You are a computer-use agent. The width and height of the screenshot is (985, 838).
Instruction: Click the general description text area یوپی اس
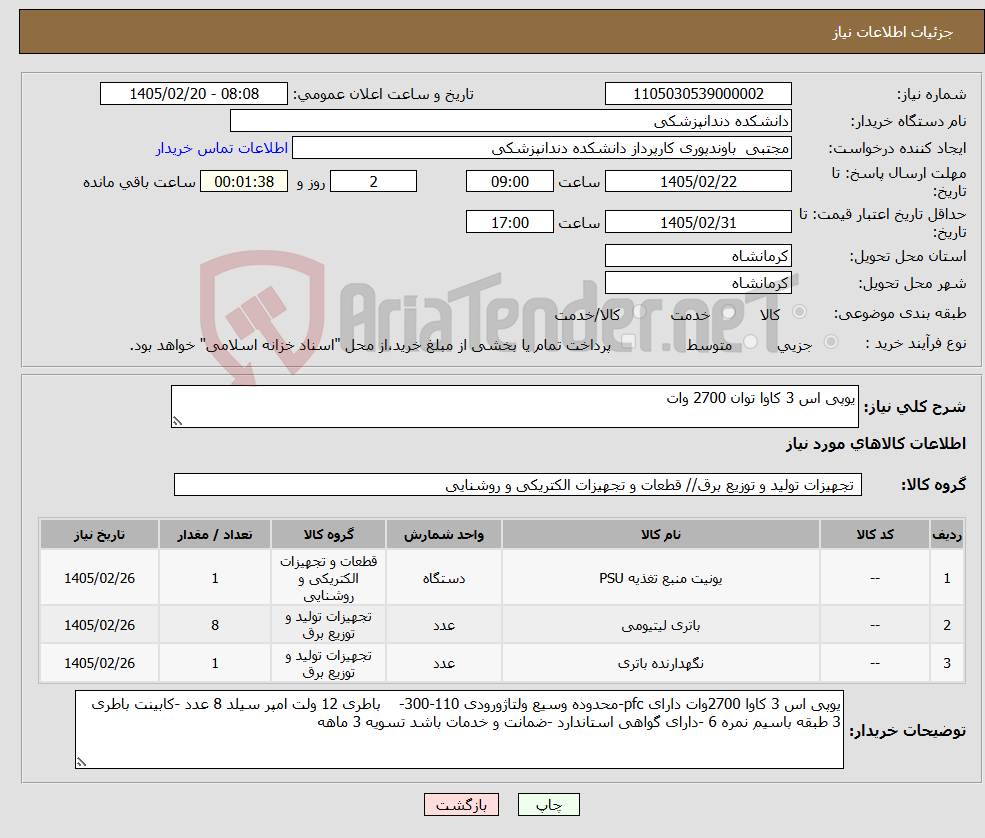pyautogui.click(x=514, y=406)
